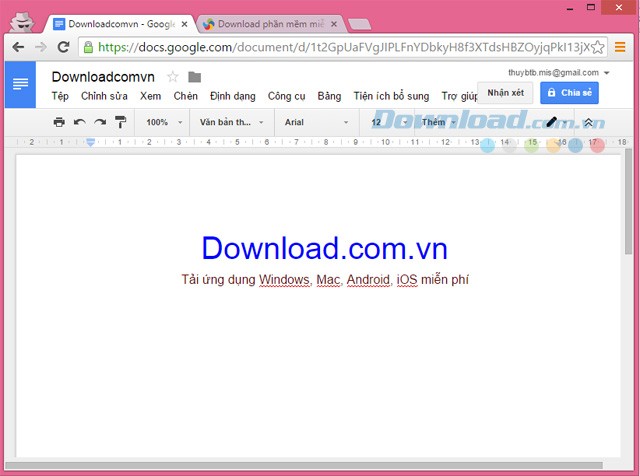Screen dimensions: 640x476
Task: Open the Tệp menu
Action: 60,96
